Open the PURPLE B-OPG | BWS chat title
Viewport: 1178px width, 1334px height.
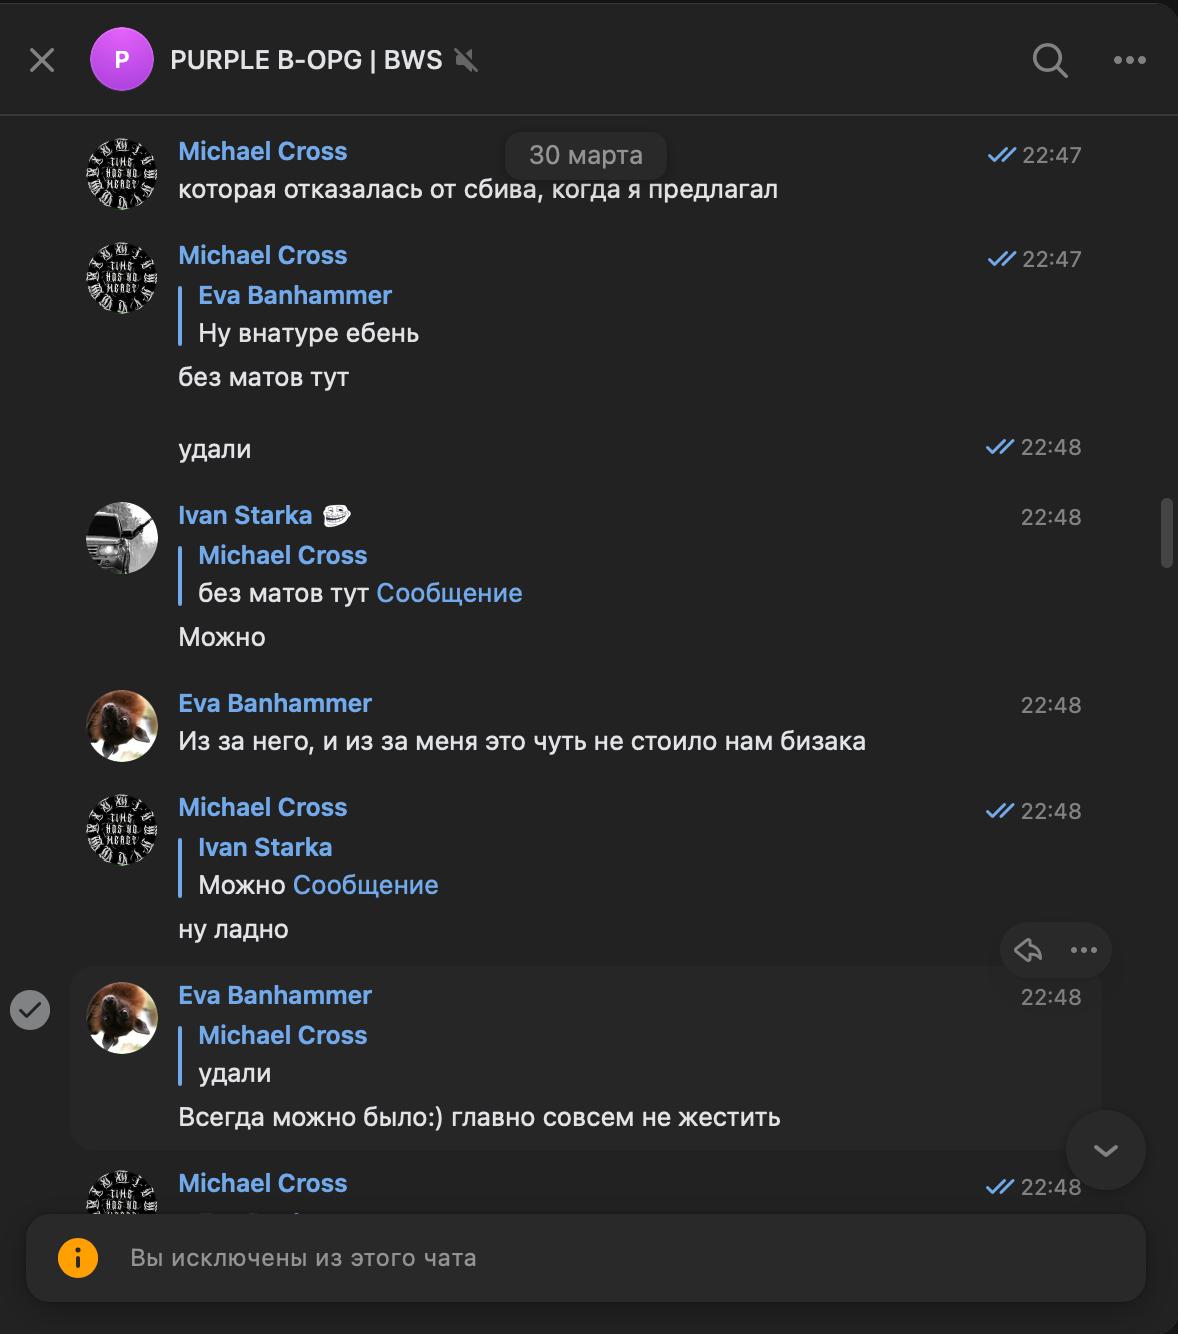point(306,60)
